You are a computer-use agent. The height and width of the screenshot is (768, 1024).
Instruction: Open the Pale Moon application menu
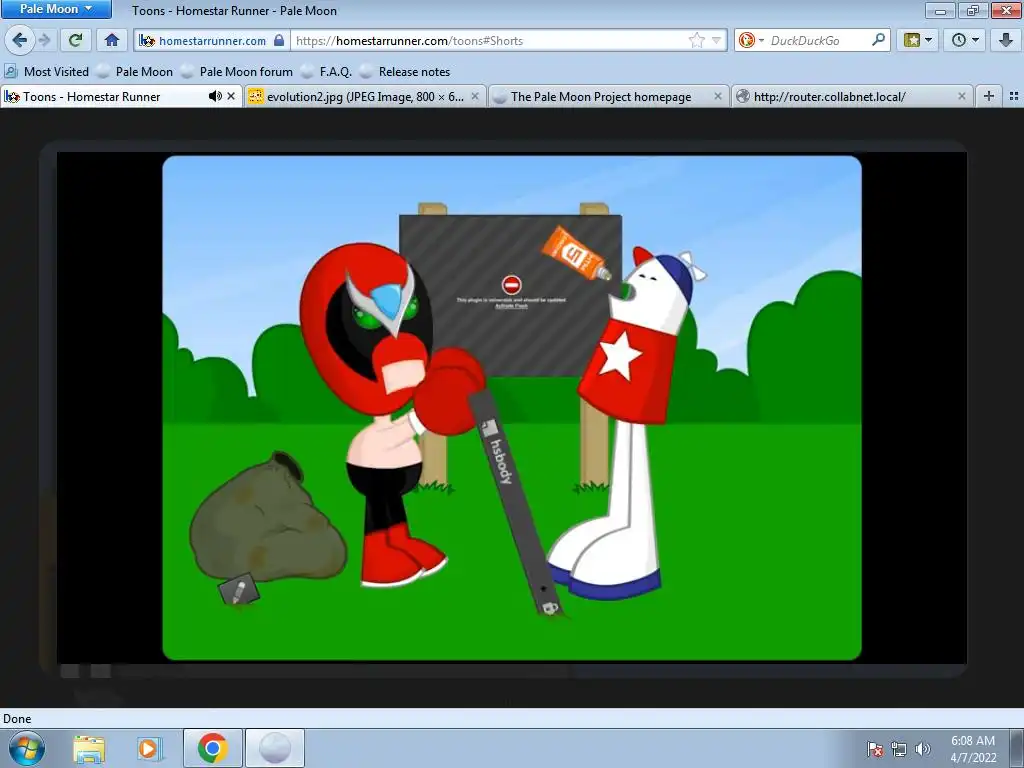pos(56,9)
